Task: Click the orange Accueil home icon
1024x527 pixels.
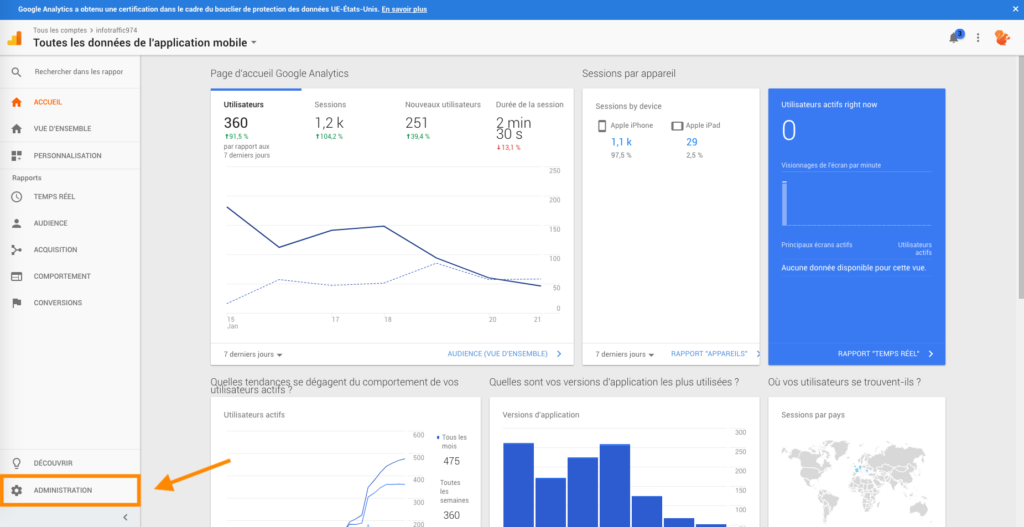Action: (x=17, y=102)
